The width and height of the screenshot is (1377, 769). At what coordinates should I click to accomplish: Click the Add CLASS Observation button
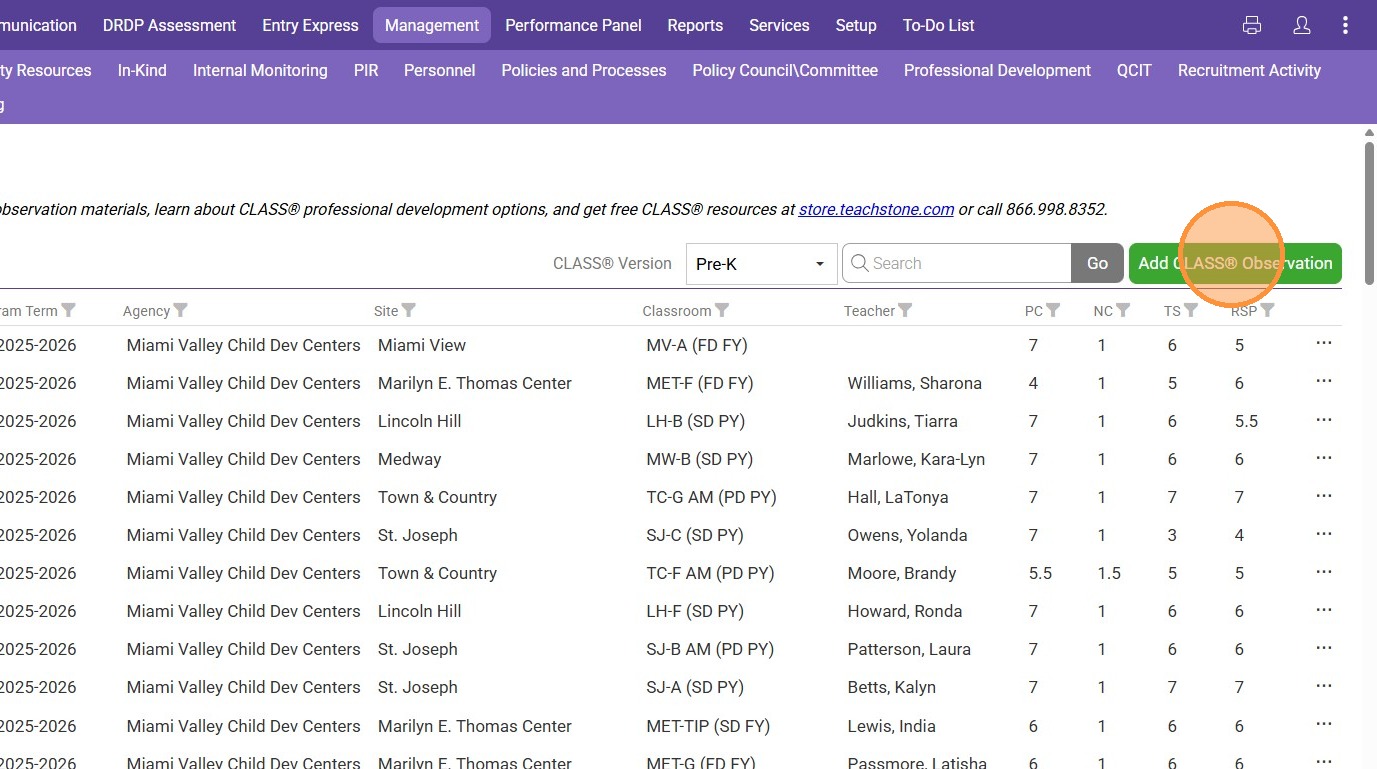pyautogui.click(x=1234, y=264)
